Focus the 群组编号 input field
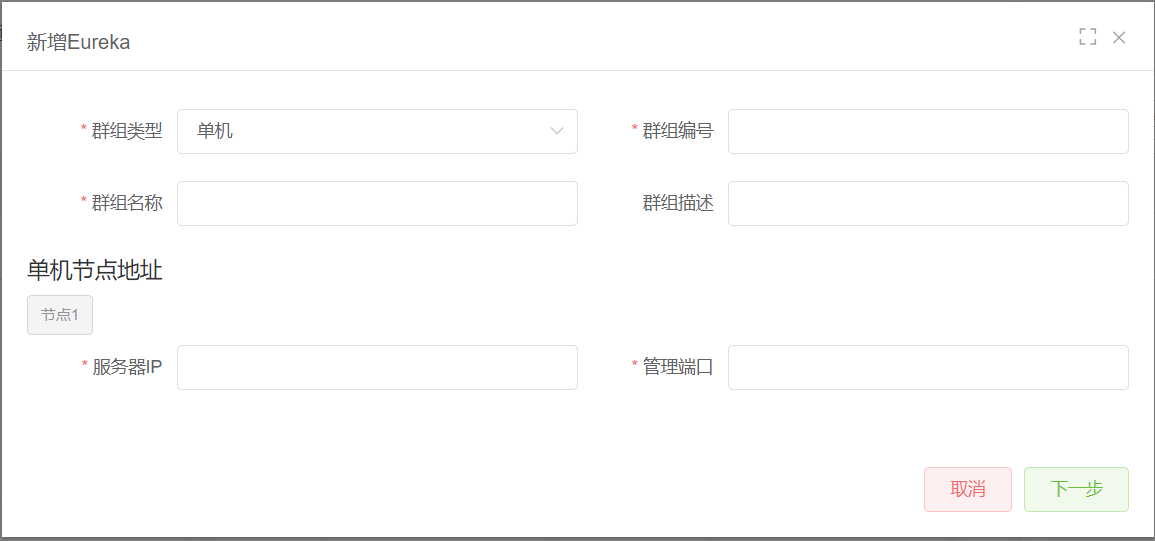The height and width of the screenshot is (541, 1155). pos(928,132)
